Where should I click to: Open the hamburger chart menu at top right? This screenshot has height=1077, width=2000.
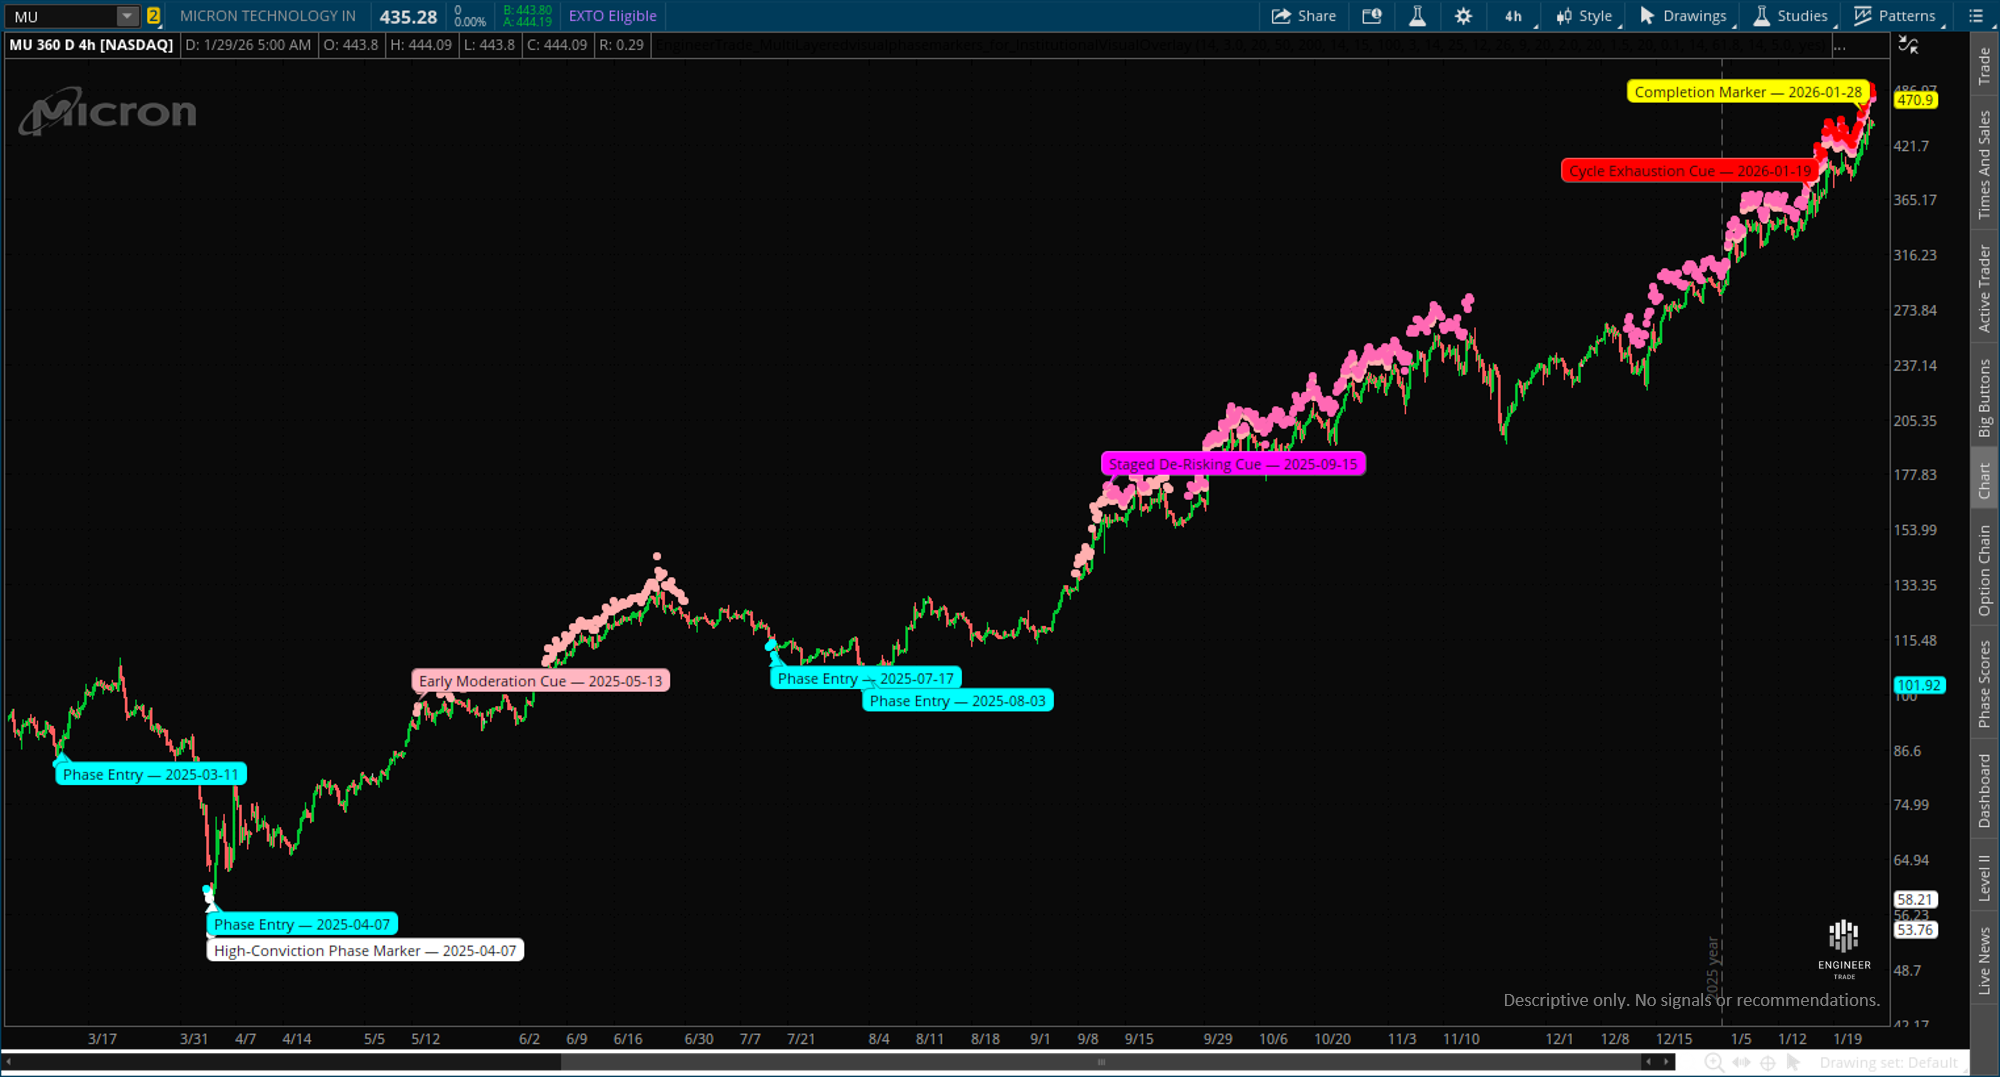(1975, 16)
